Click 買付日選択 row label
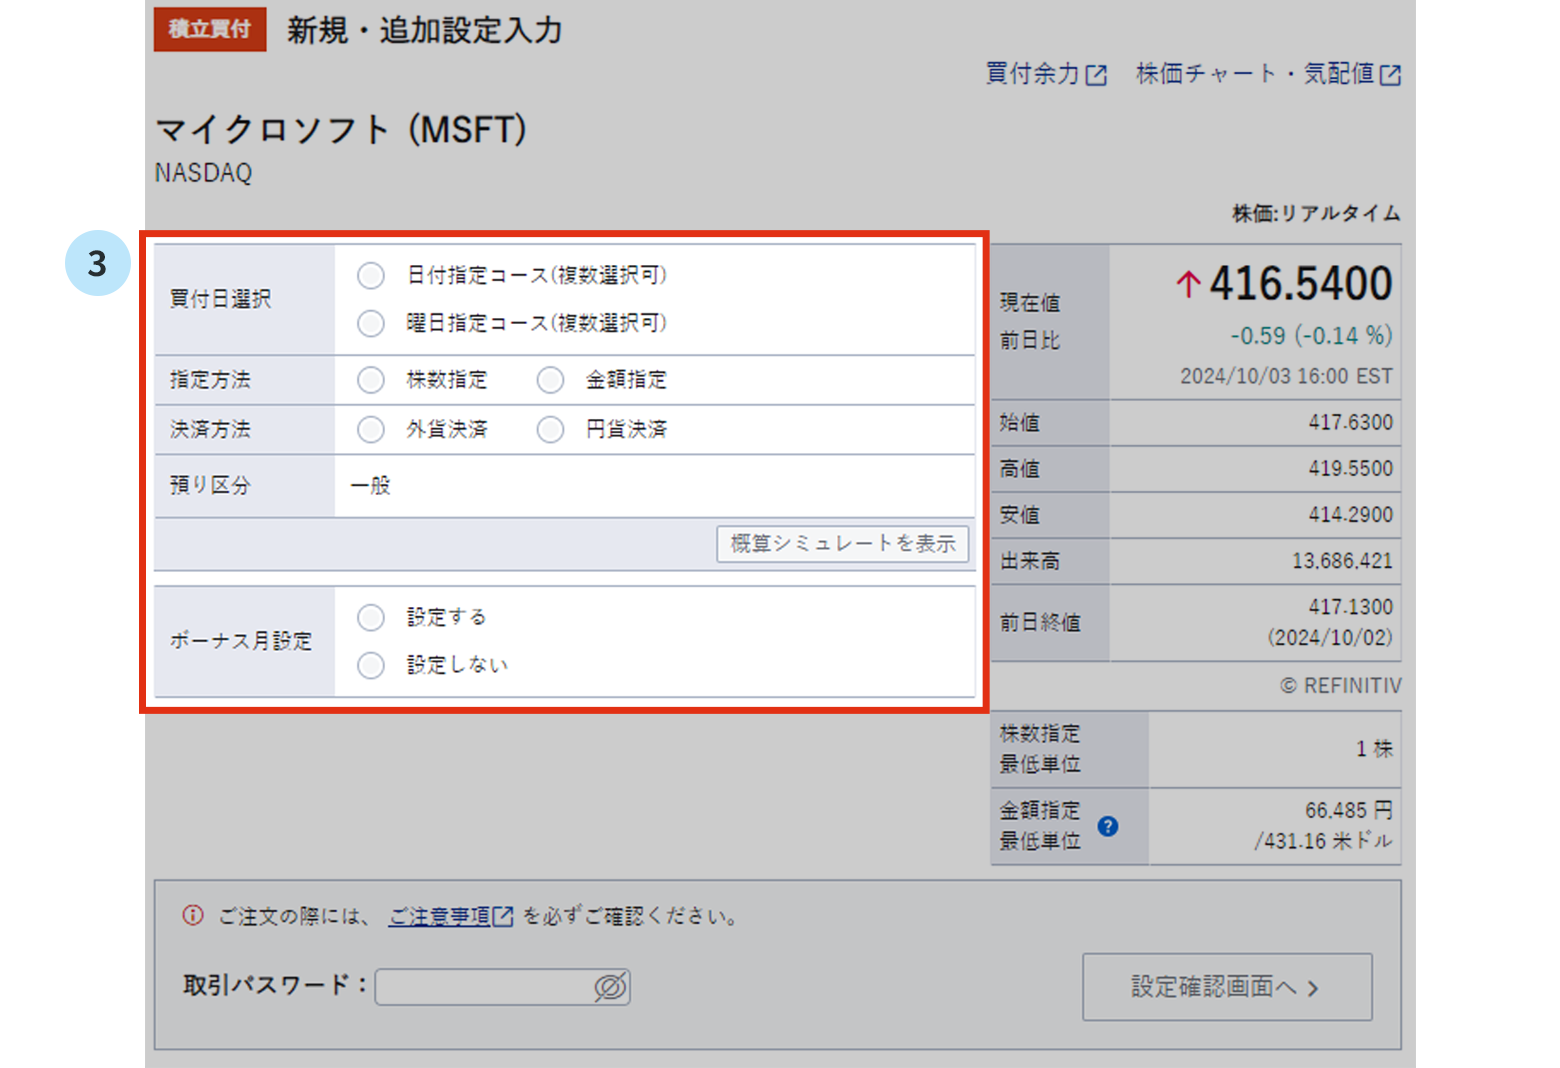1560x1068 pixels. [220, 299]
